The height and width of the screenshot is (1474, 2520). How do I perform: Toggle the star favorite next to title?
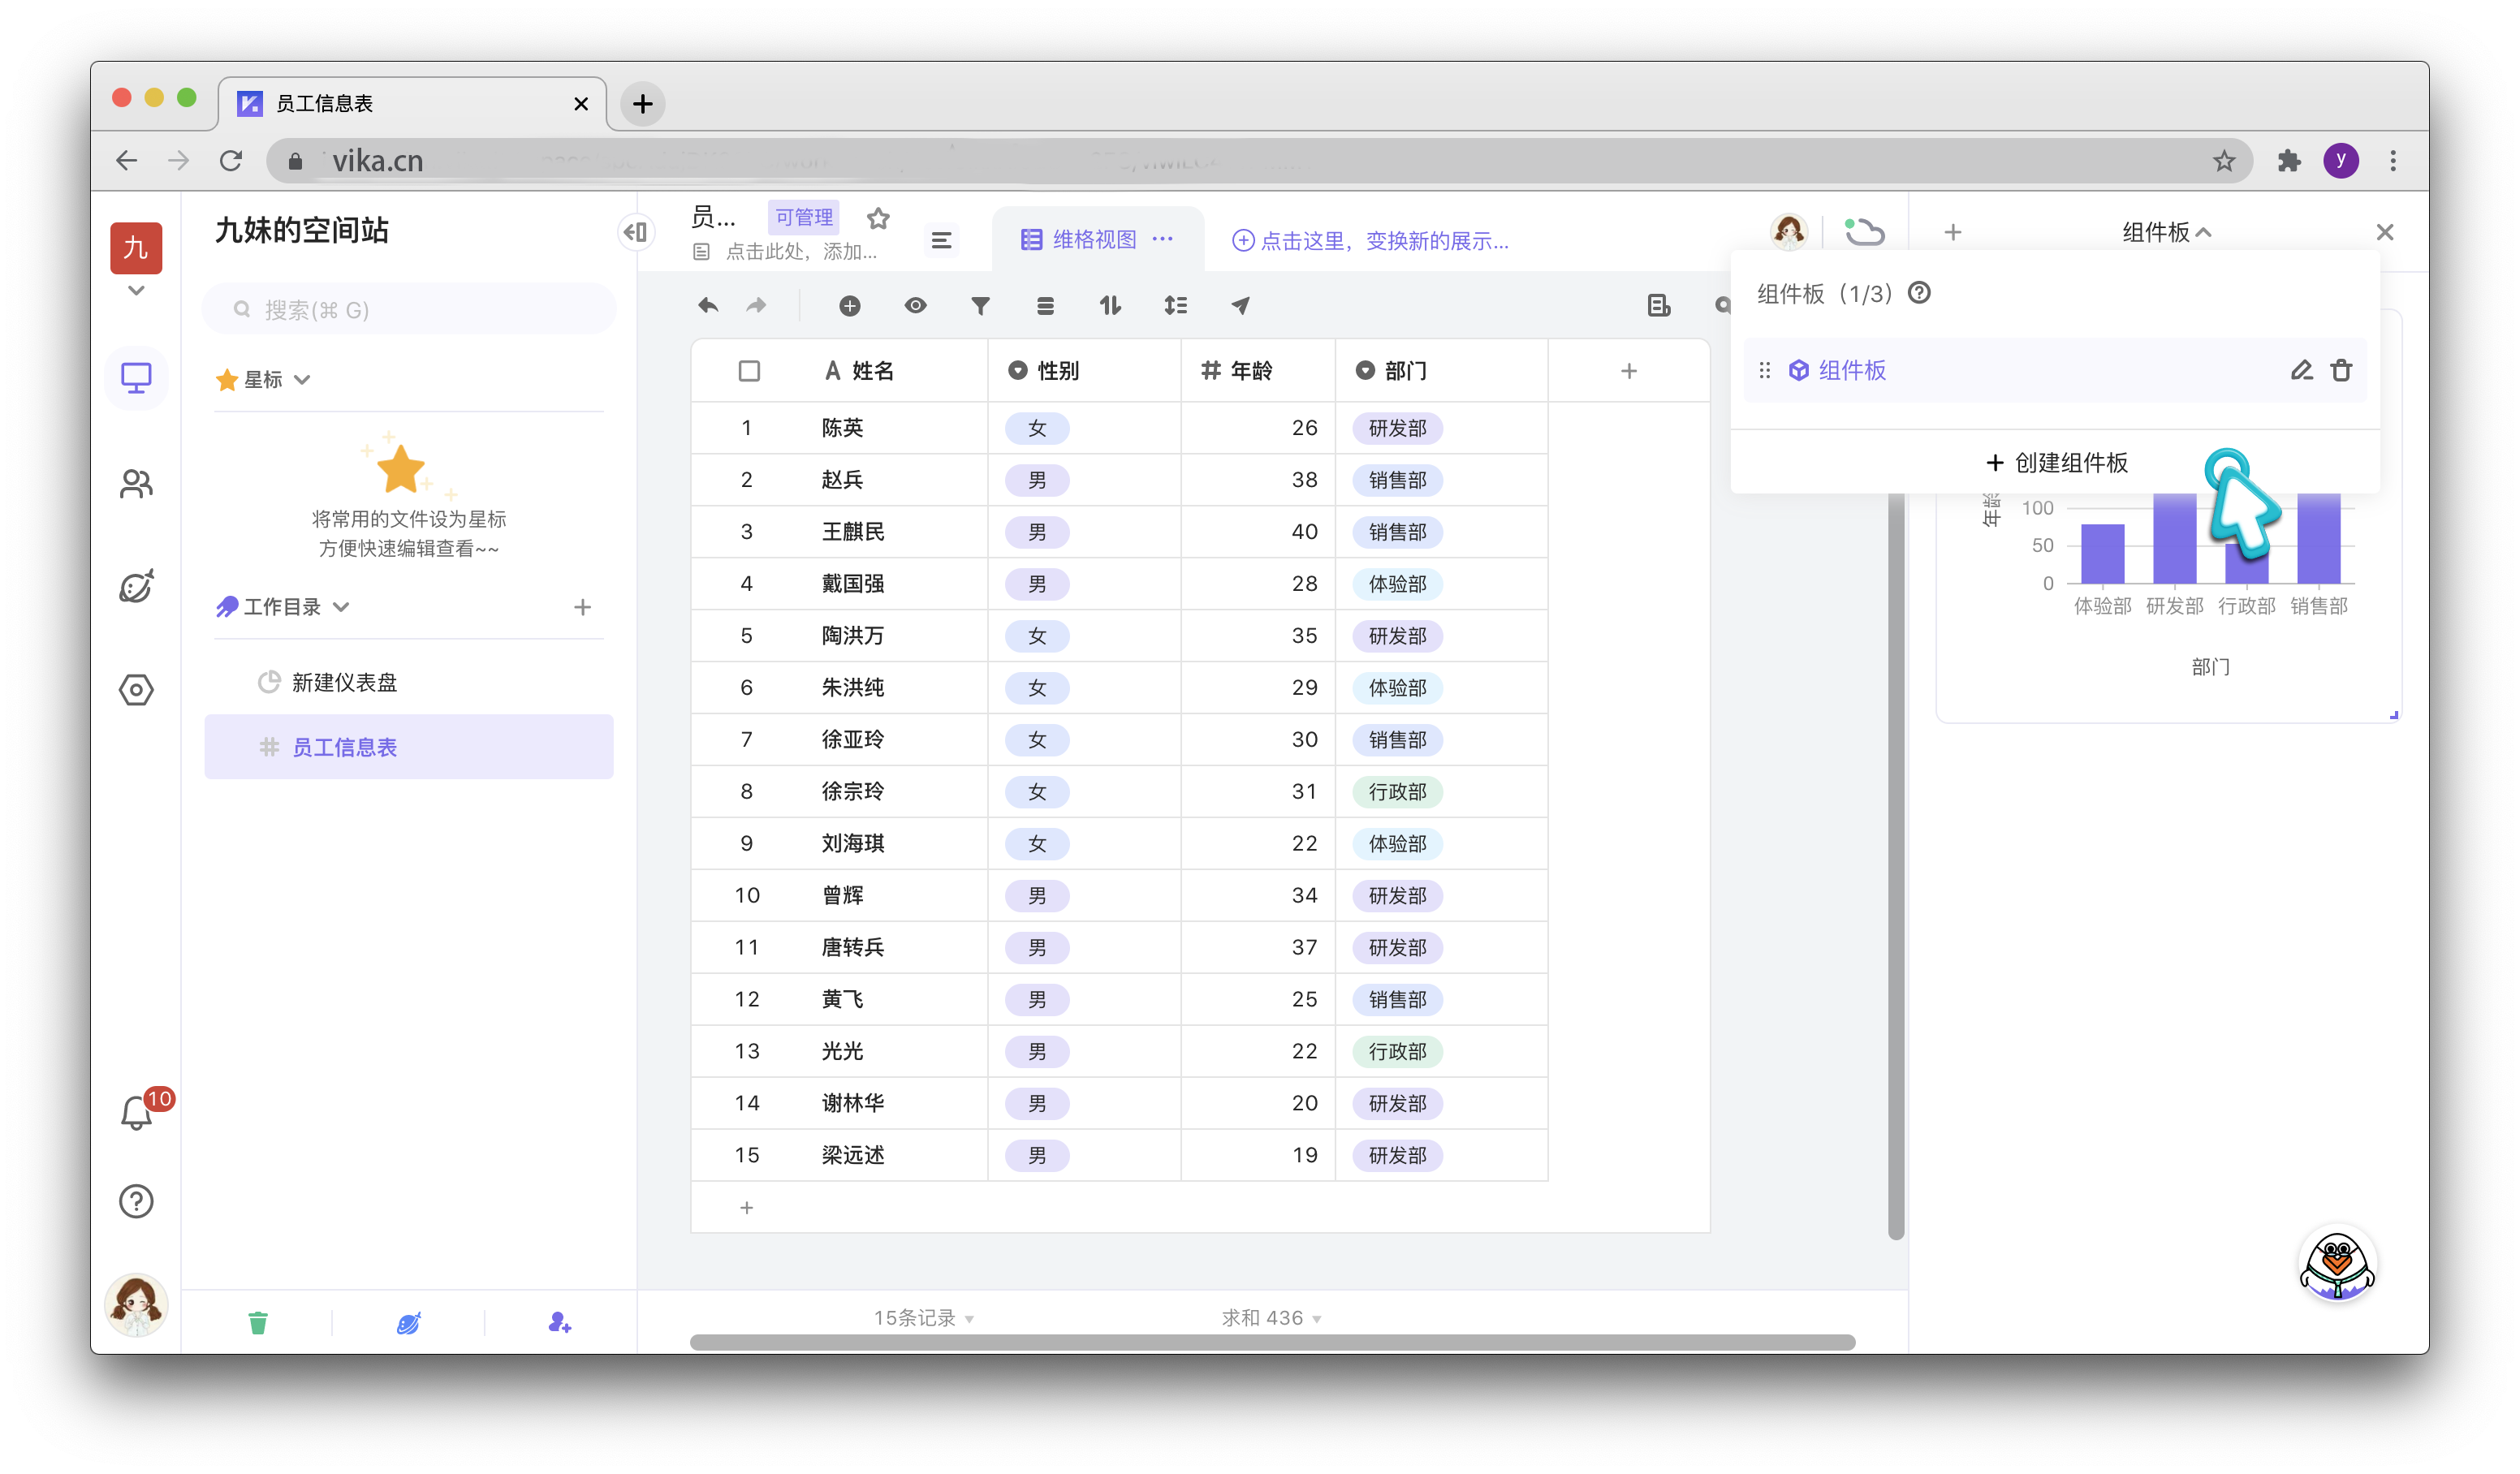point(878,218)
